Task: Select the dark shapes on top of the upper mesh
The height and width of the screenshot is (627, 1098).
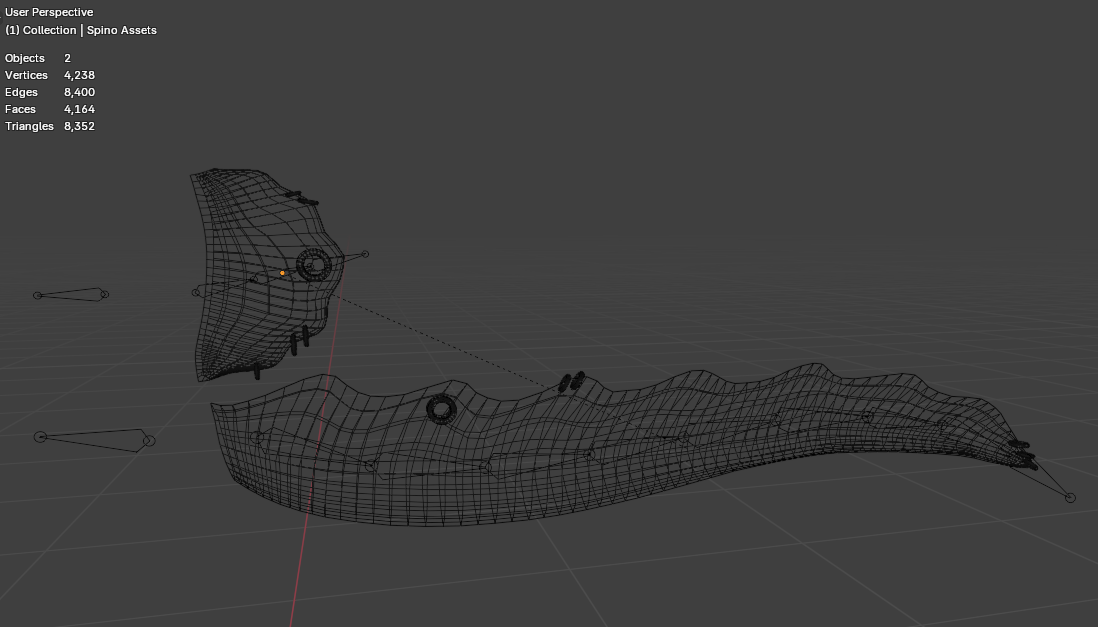Action: (302, 198)
